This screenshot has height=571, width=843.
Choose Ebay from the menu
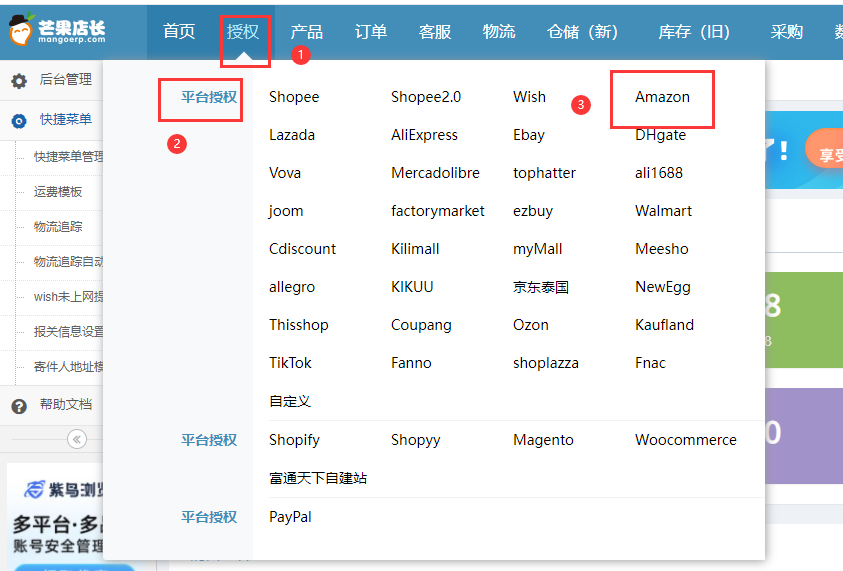click(529, 135)
